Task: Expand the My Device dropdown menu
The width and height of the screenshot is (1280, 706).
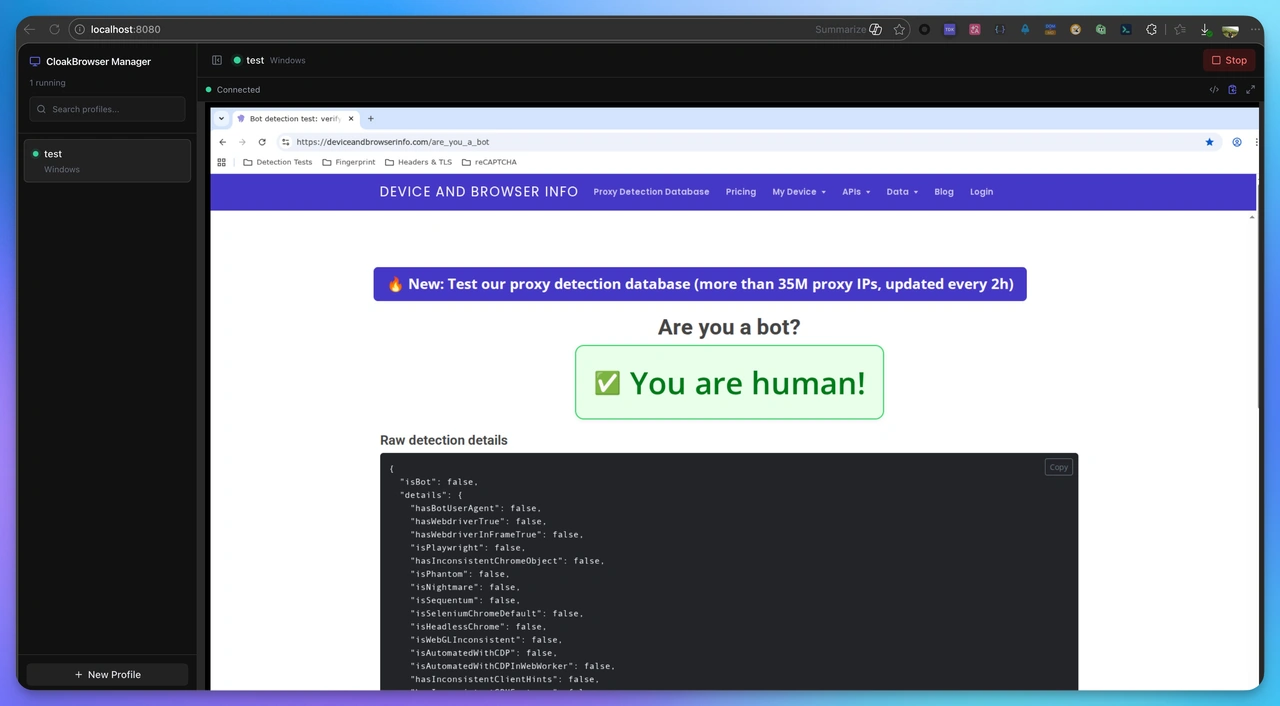Action: click(798, 192)
